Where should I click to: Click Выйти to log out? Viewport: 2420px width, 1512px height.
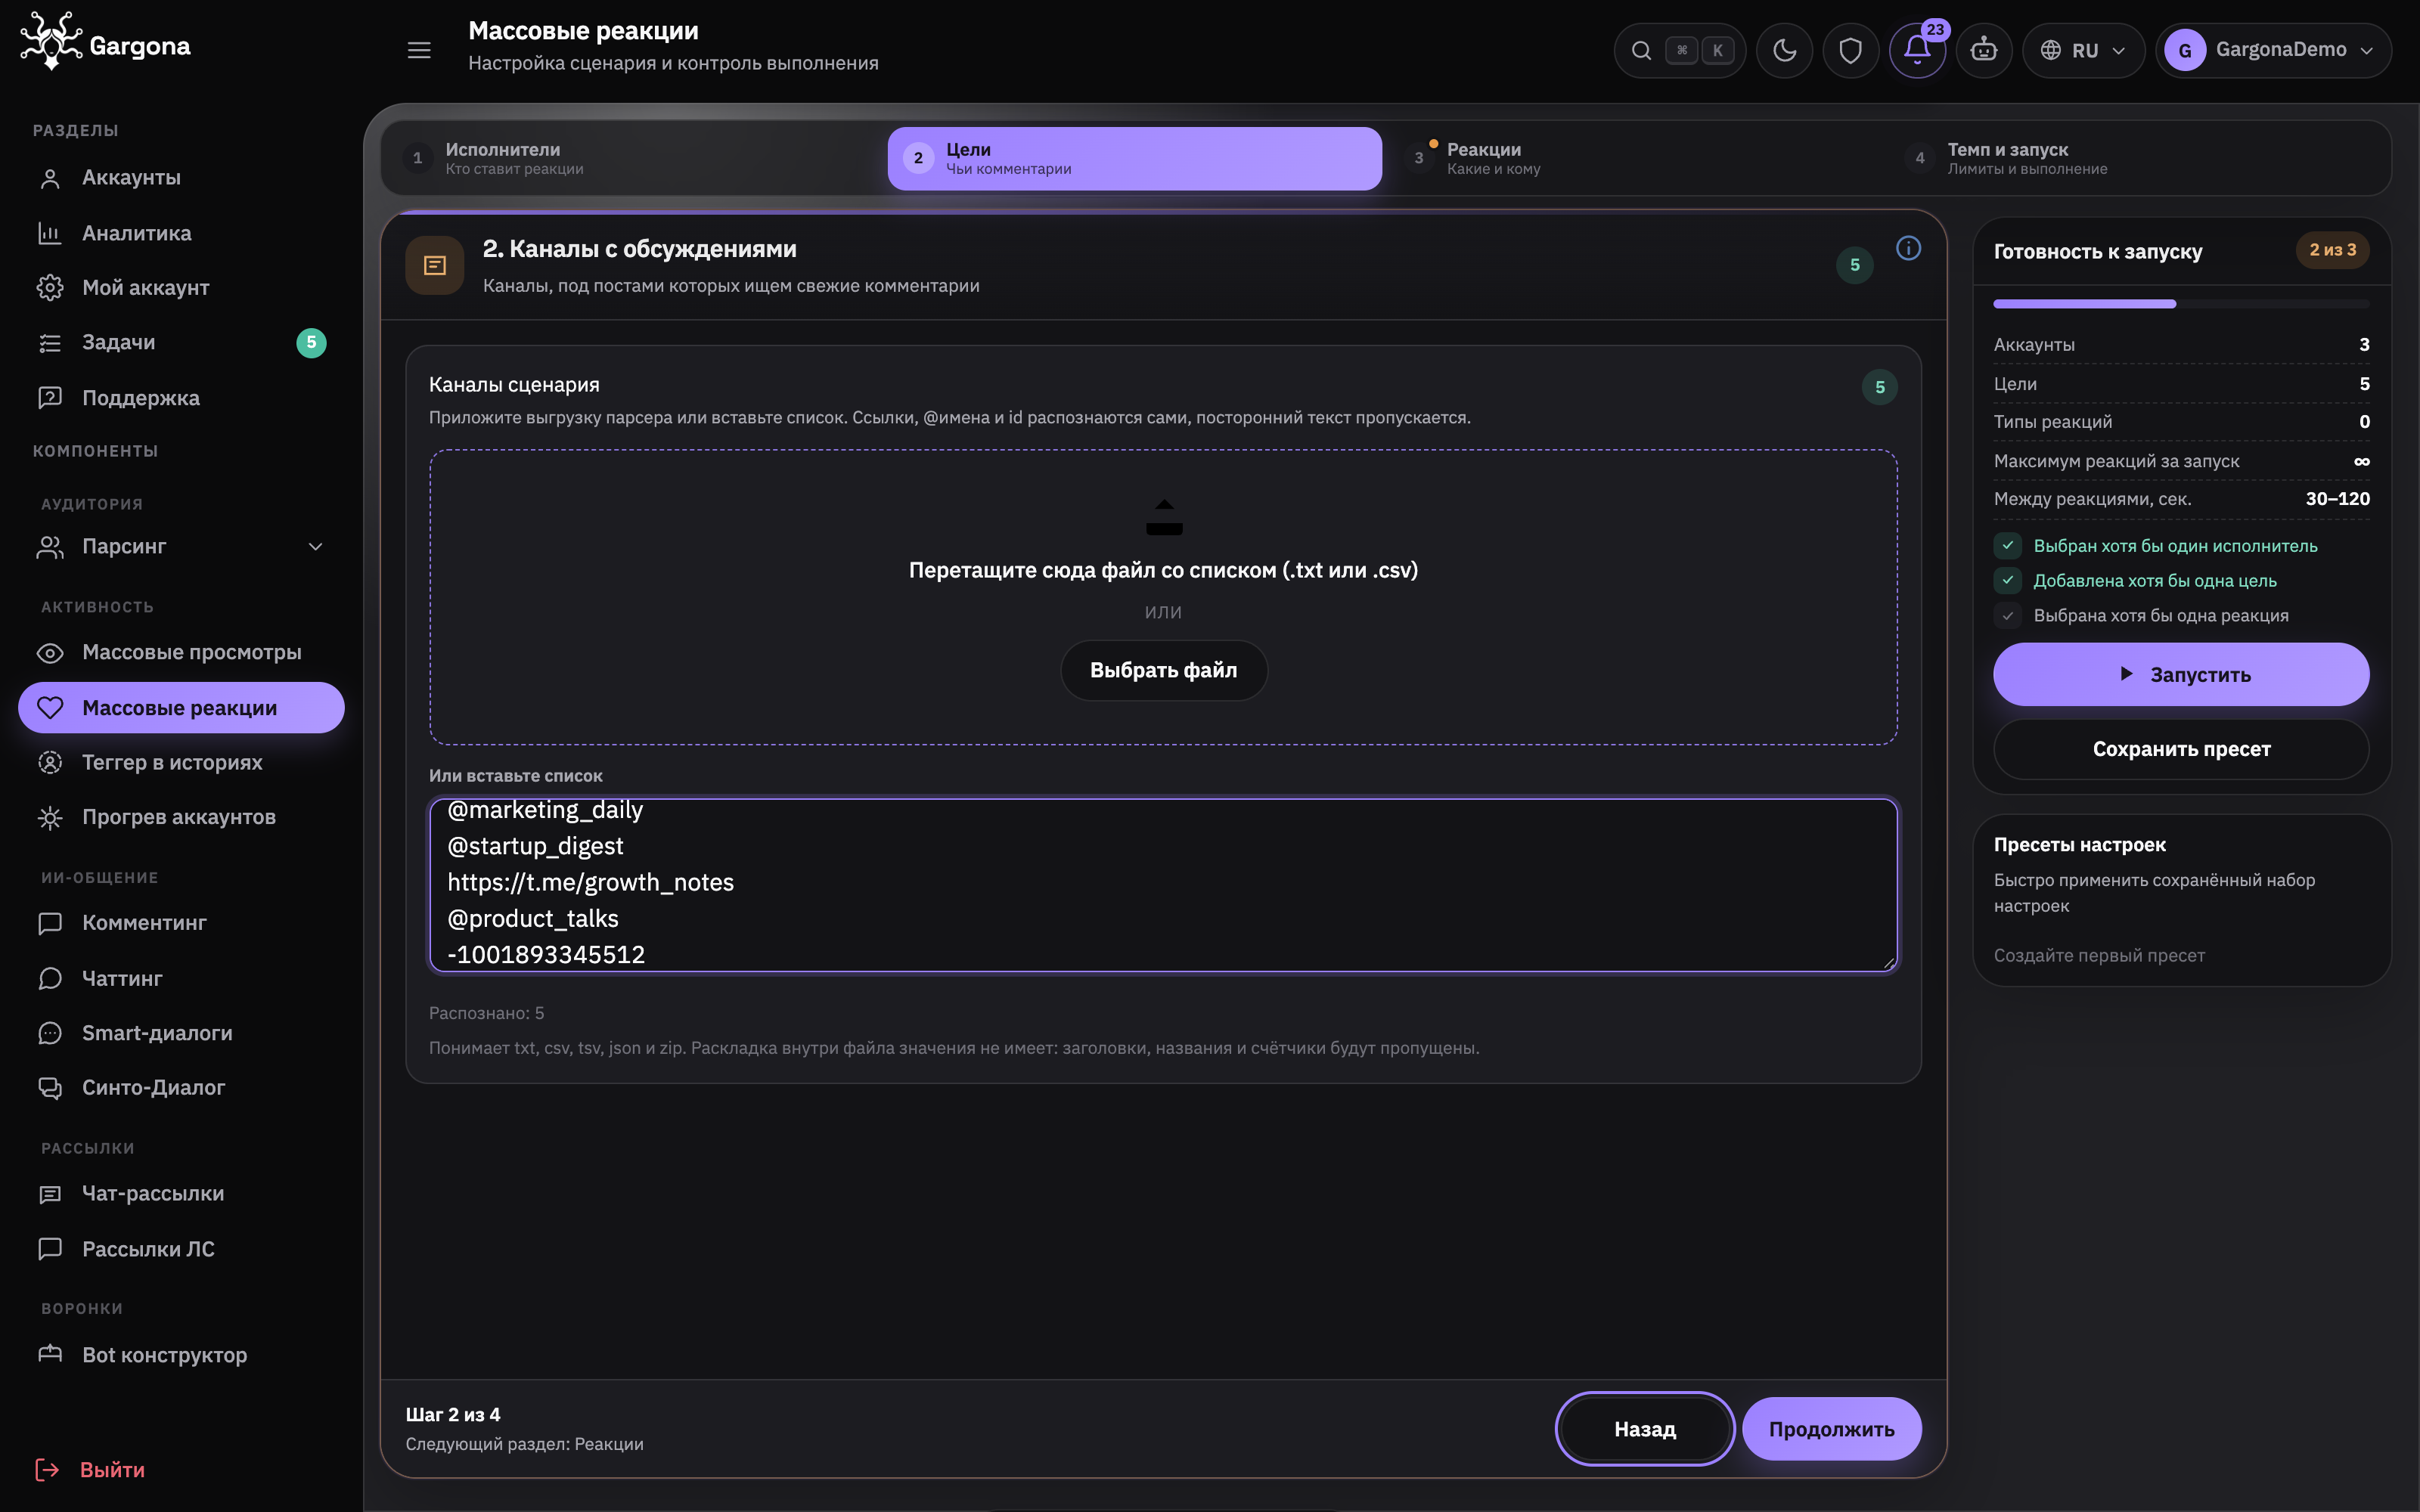click(90, 1470)
